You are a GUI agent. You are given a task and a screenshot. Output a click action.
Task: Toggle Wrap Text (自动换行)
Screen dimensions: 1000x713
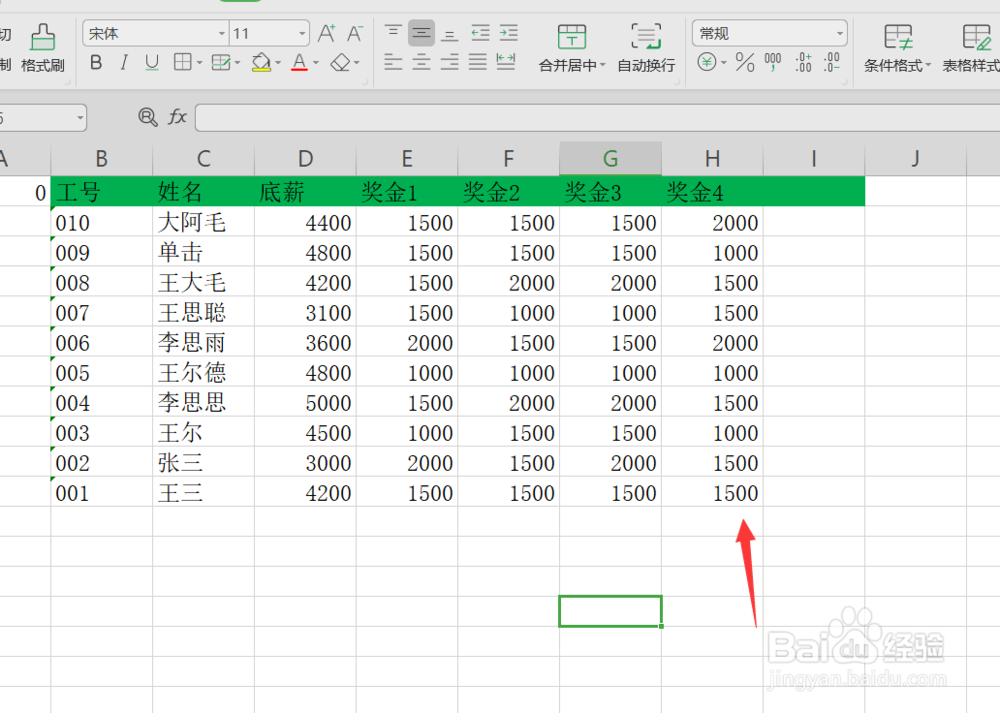646,47
